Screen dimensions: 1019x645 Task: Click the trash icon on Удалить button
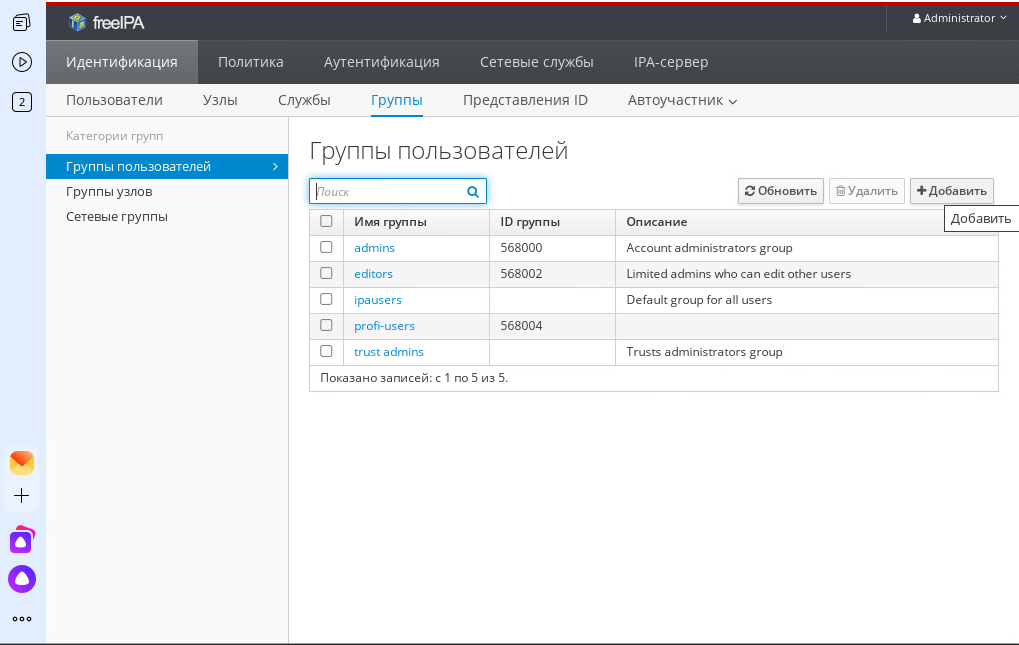click(840, 190)
